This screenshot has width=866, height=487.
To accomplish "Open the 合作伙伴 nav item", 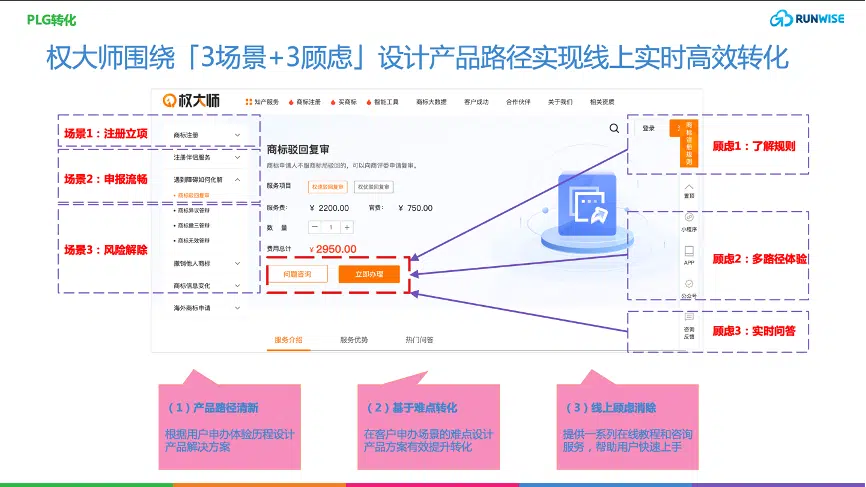I will 518,102.
